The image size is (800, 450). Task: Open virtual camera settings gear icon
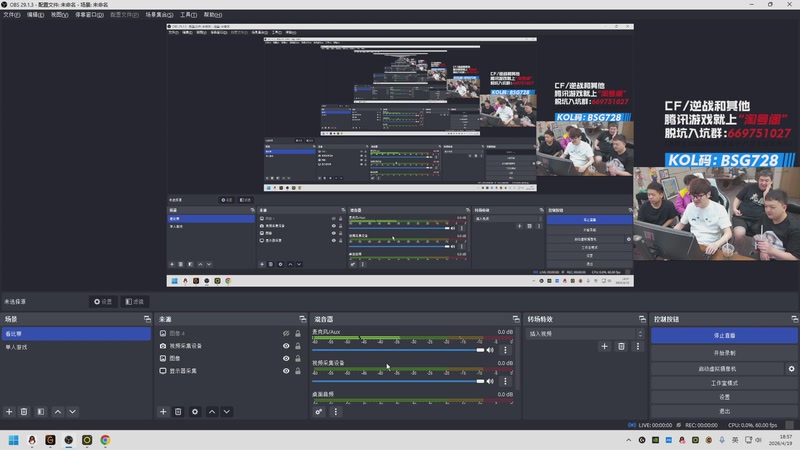click(791, 368)
